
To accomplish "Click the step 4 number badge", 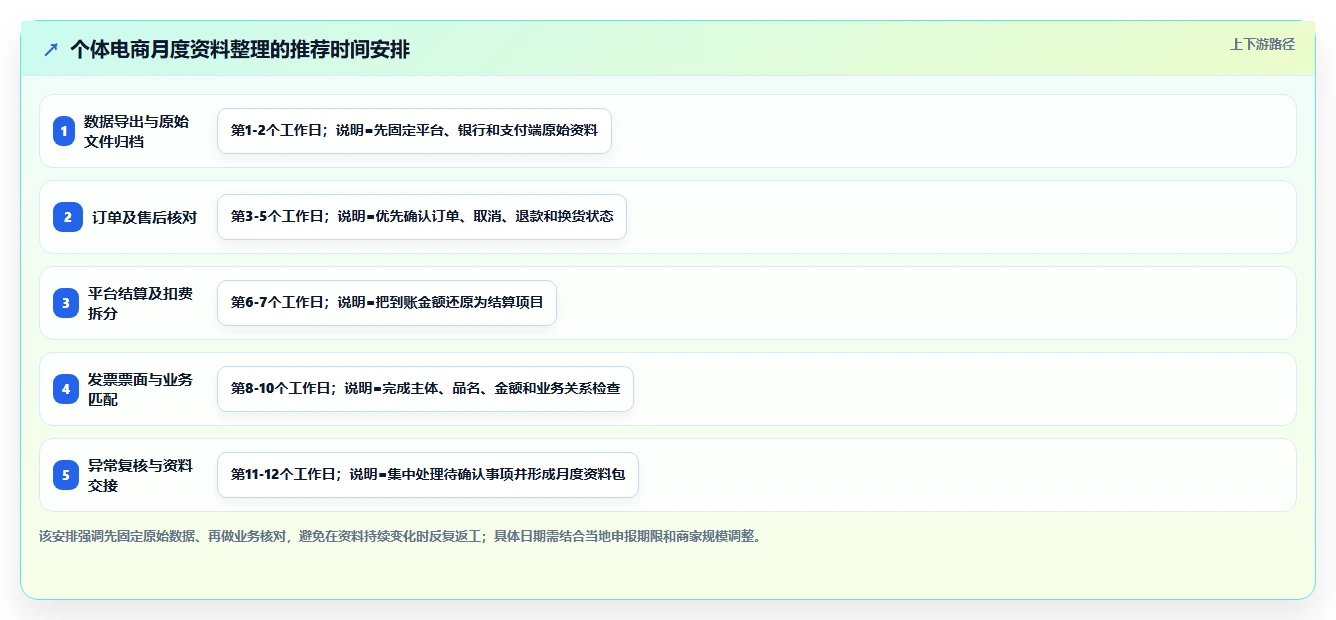I will (x=66, y=389).
